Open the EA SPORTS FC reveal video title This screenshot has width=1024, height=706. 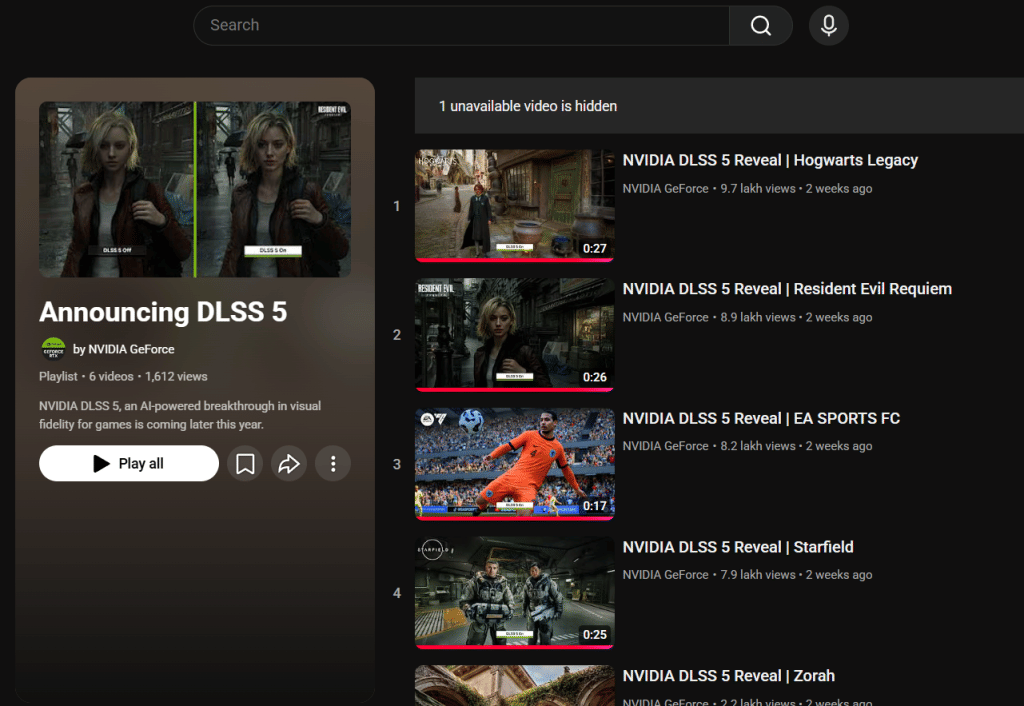click(761, 418)
